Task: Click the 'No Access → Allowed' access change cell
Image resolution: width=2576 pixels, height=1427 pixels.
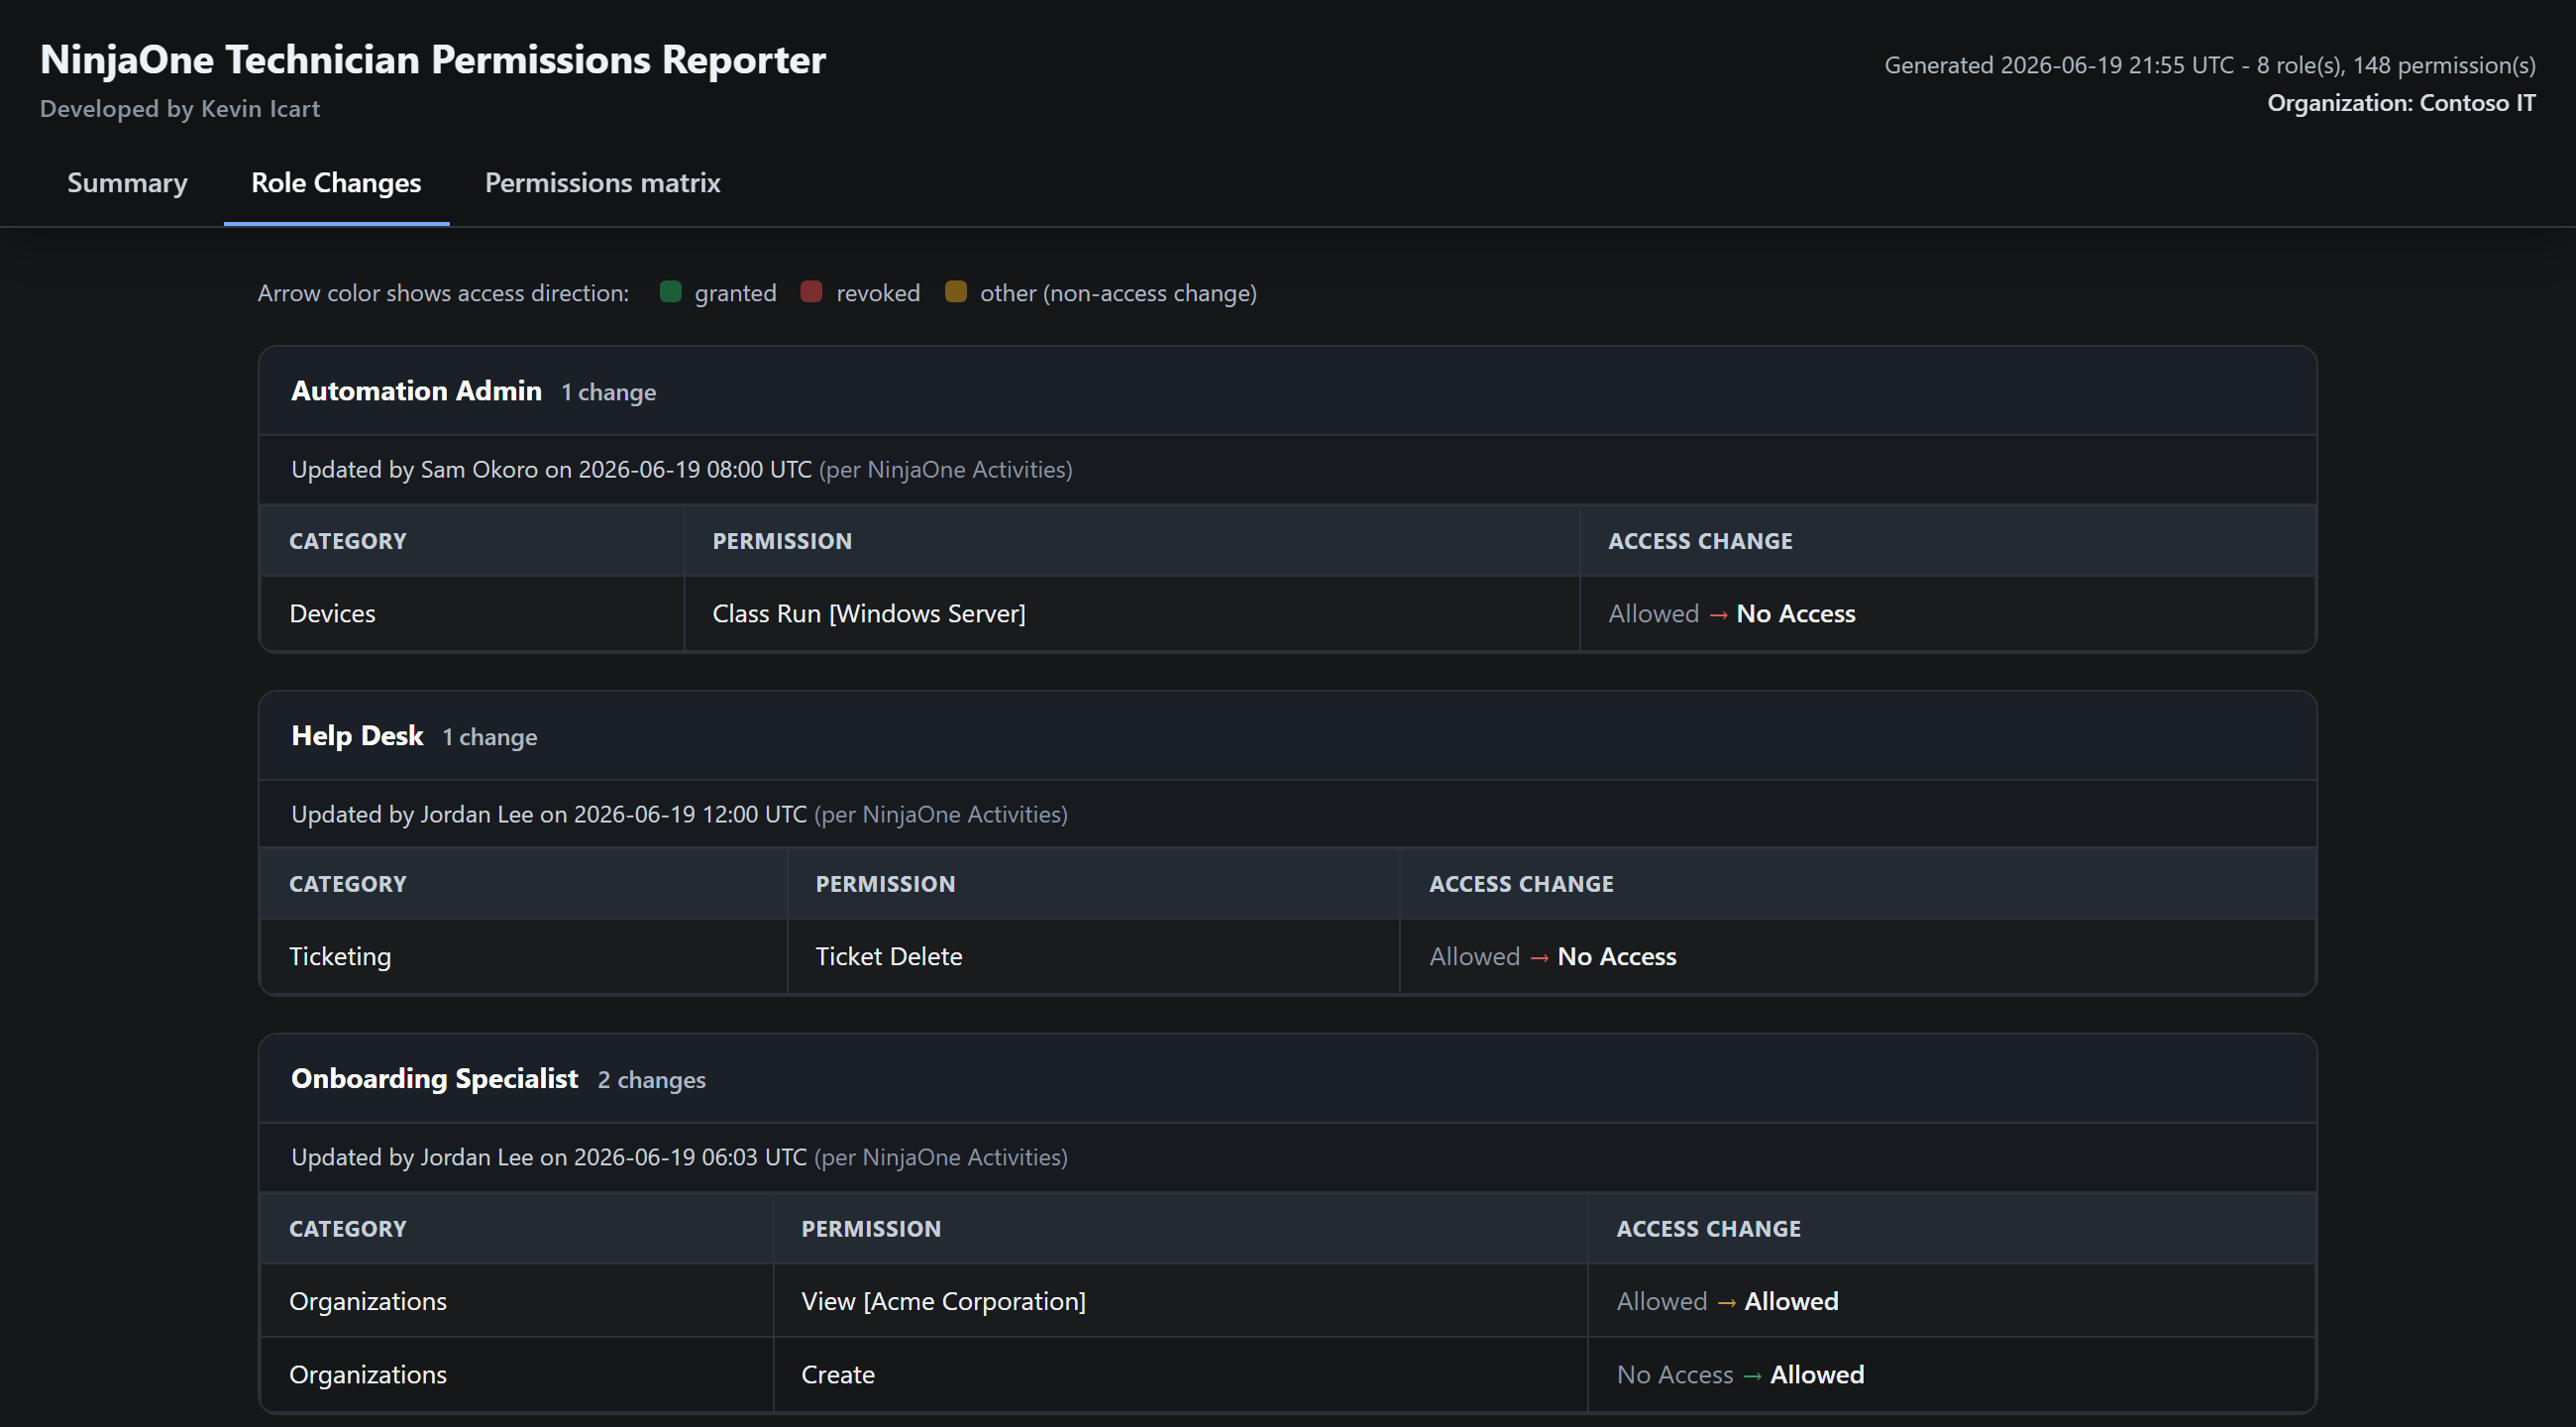Action: point(1951,1375)
